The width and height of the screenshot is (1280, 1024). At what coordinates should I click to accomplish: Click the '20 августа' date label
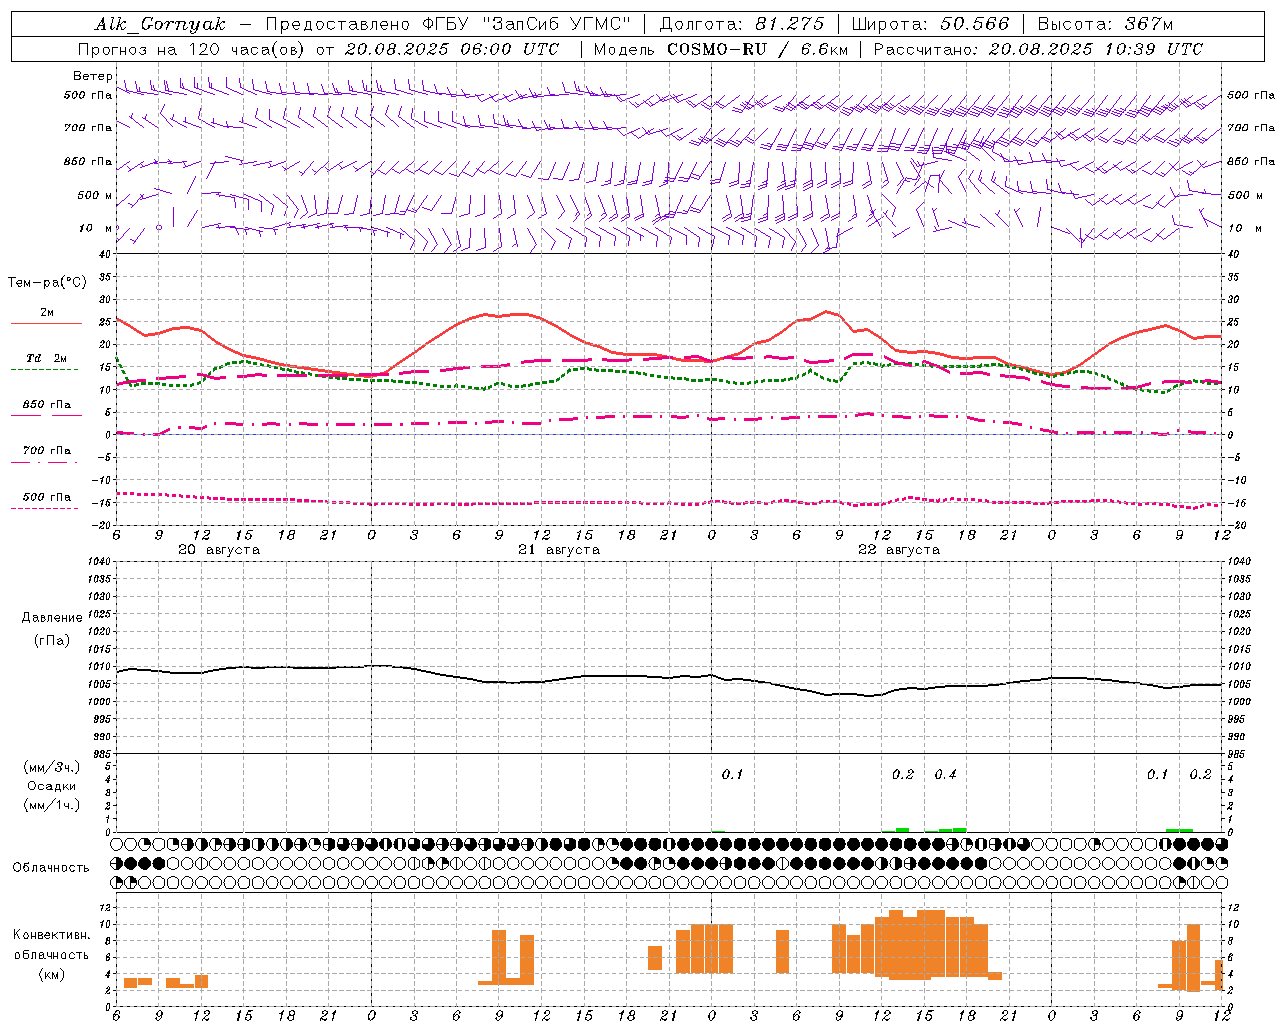pyautogui.click(x=219, y=550)
